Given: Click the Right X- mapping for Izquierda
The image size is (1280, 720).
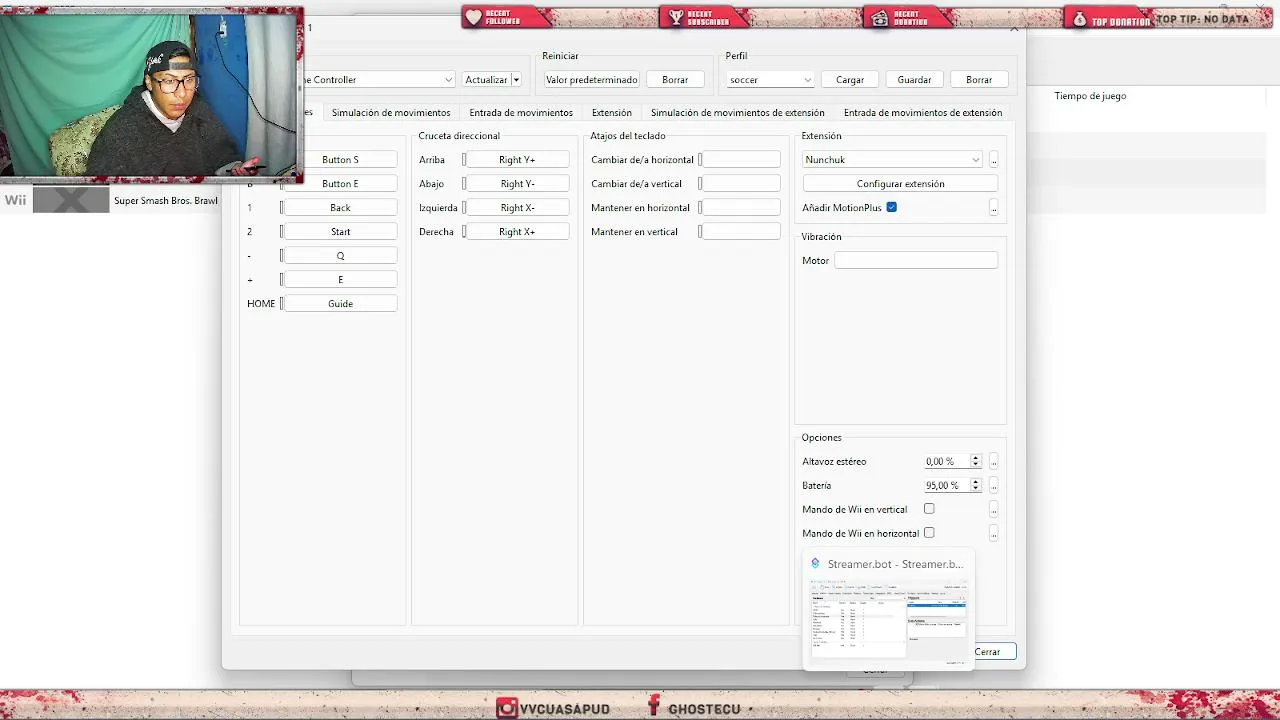Looking at the screenshot, I should (x=517, y=208).
